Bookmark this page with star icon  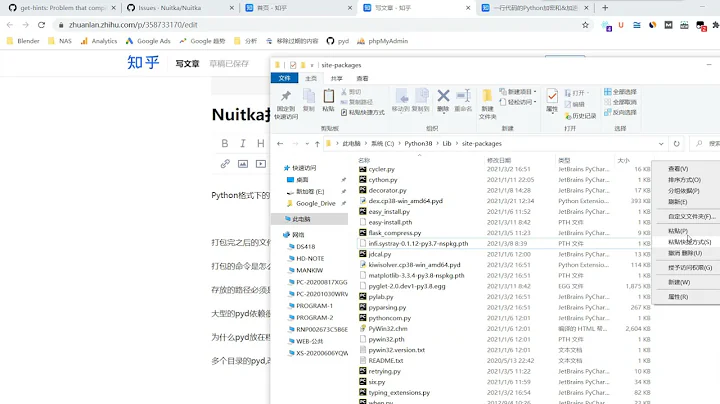tap(585, 25)
